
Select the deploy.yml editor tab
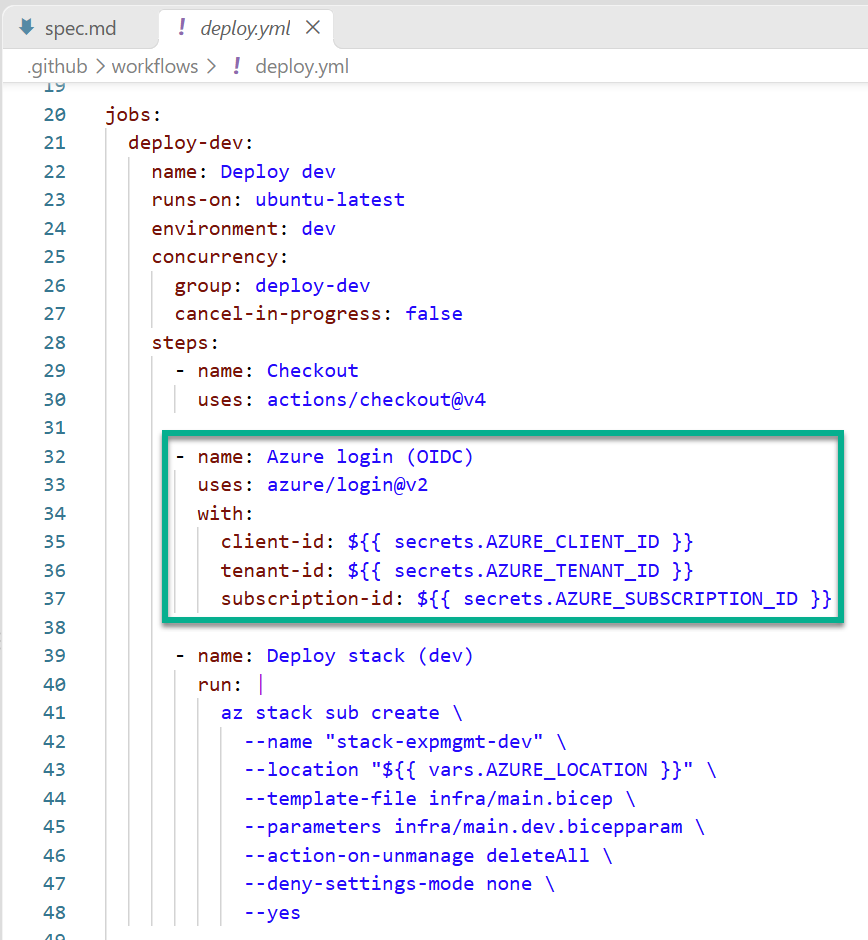click(x=245, y=28)
